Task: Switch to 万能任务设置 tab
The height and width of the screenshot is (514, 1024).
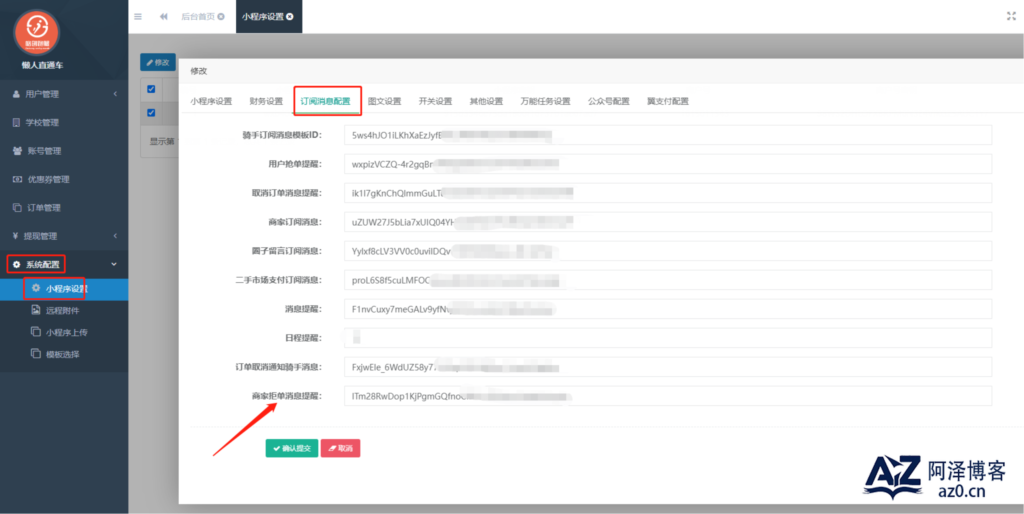Action: point(545,101)
